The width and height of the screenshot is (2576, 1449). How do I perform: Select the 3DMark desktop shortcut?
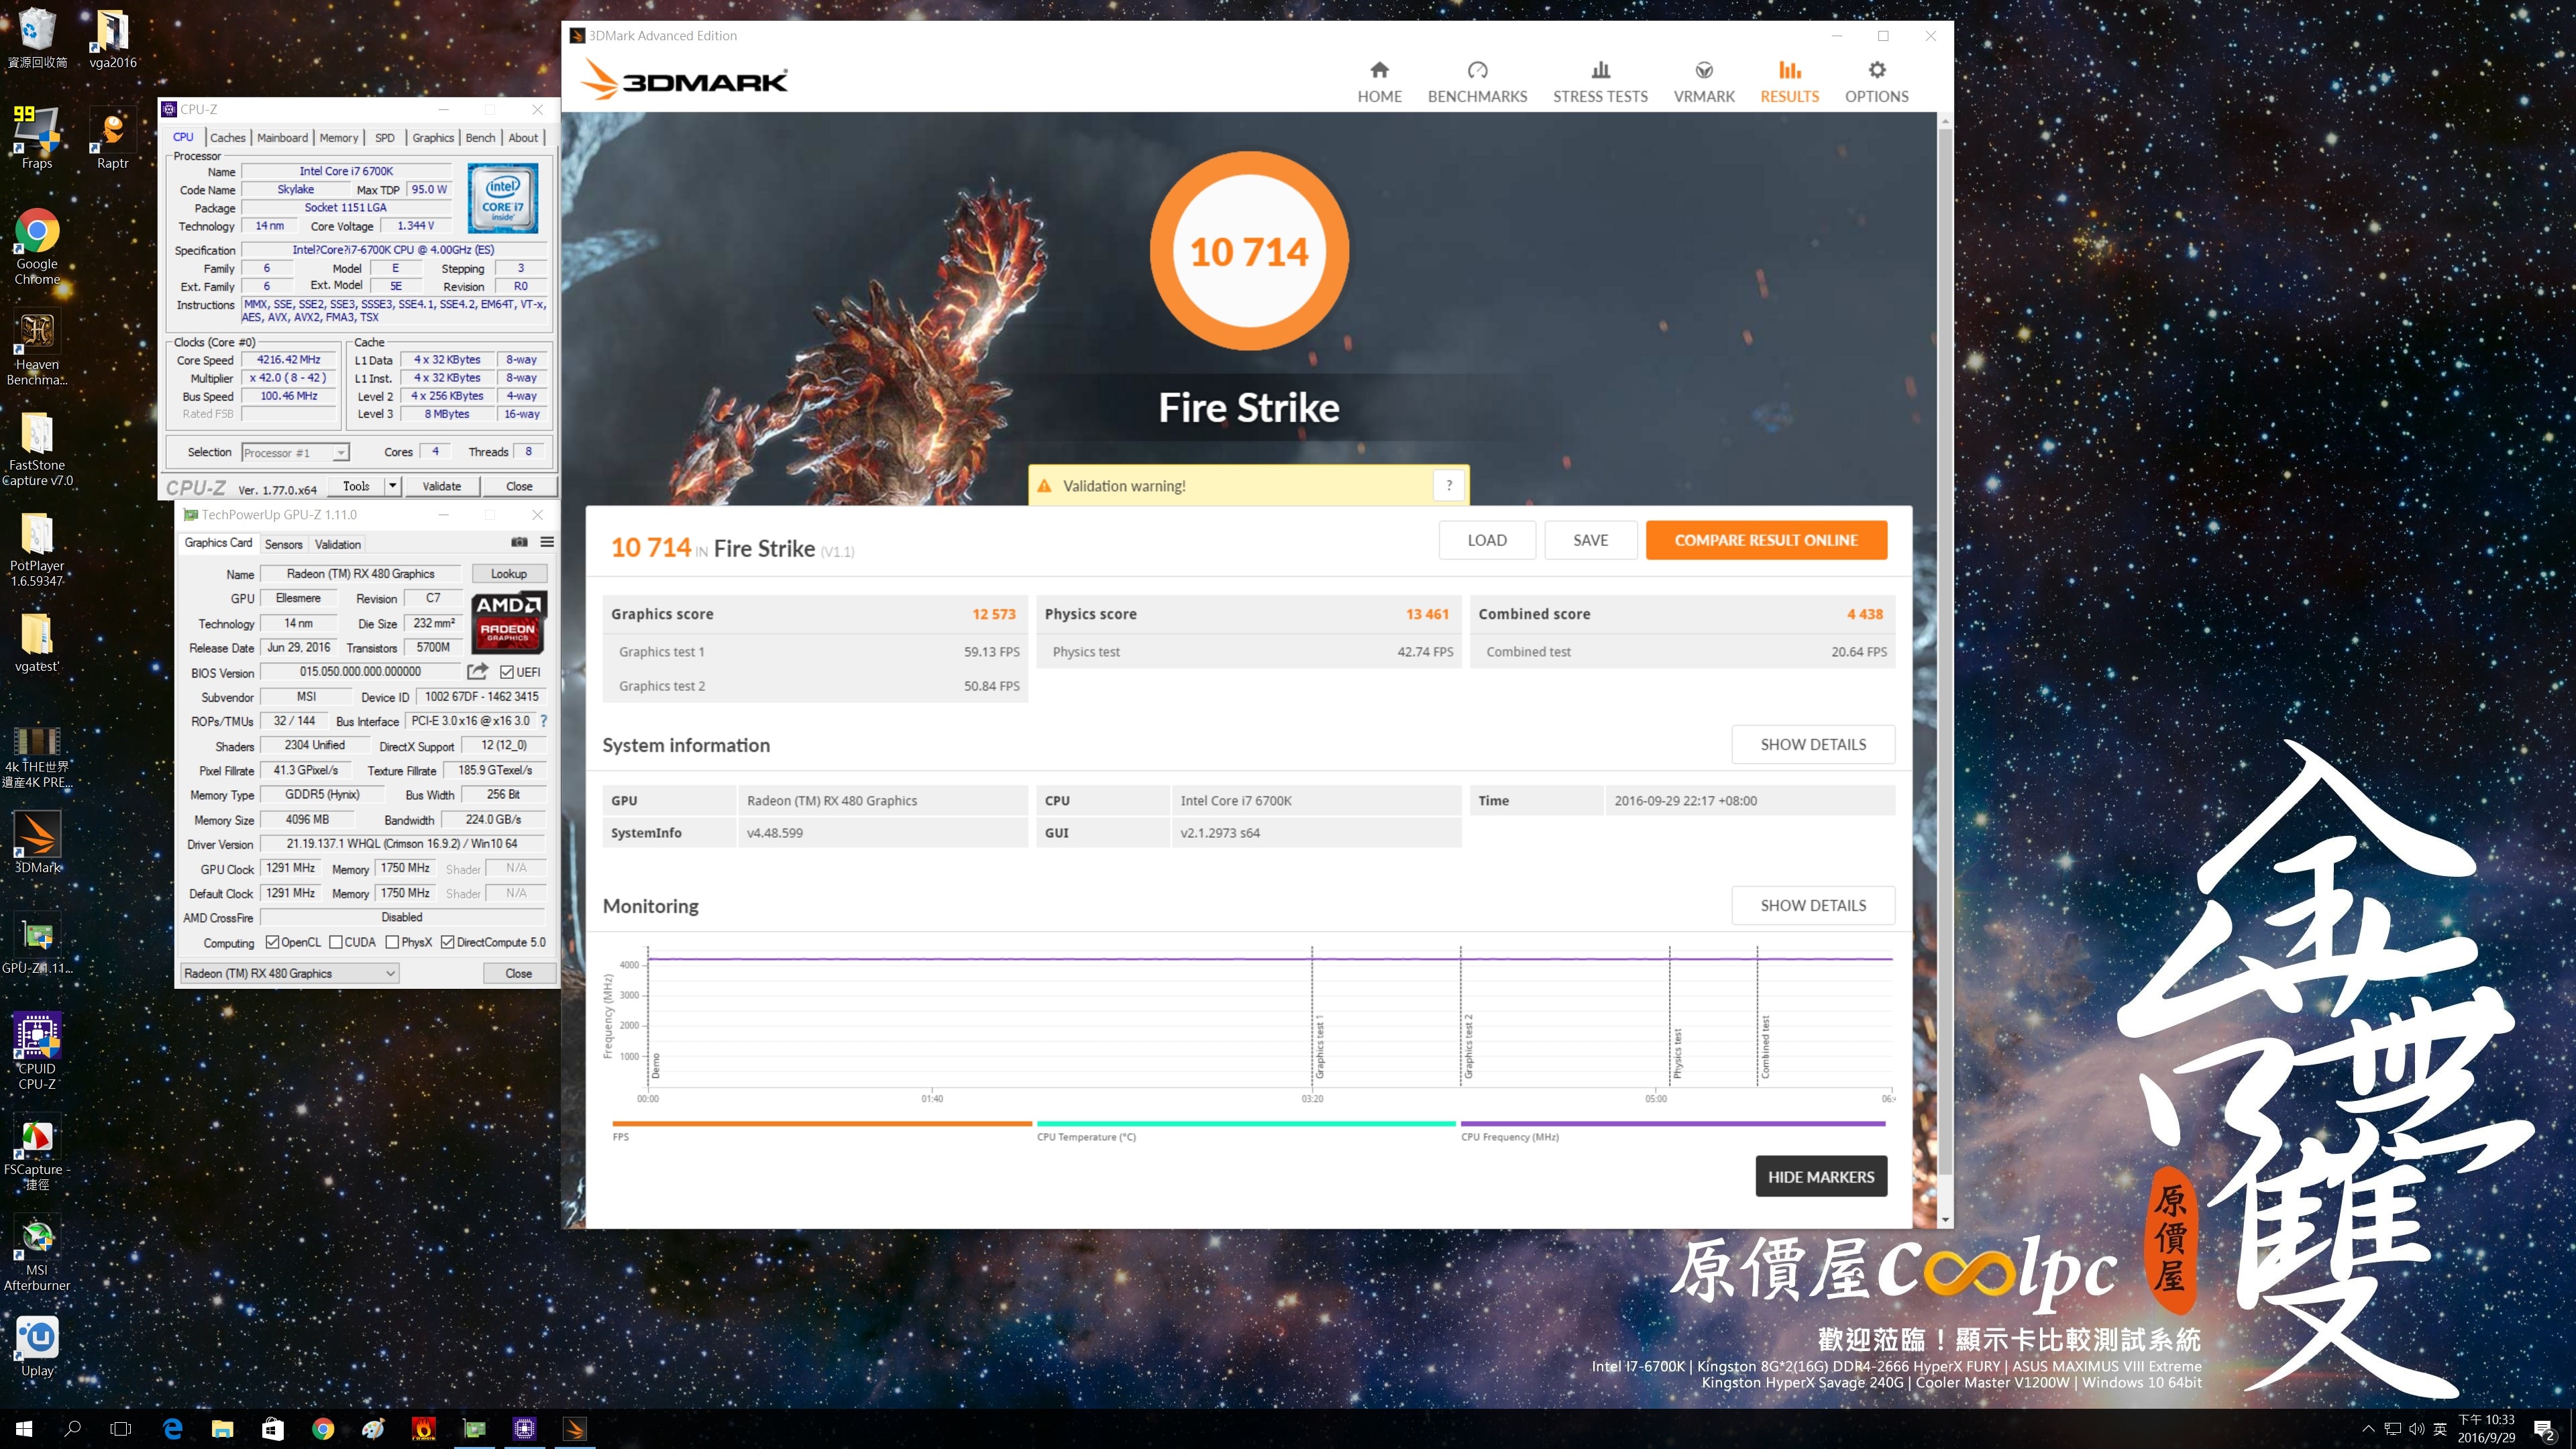point(37,842)
